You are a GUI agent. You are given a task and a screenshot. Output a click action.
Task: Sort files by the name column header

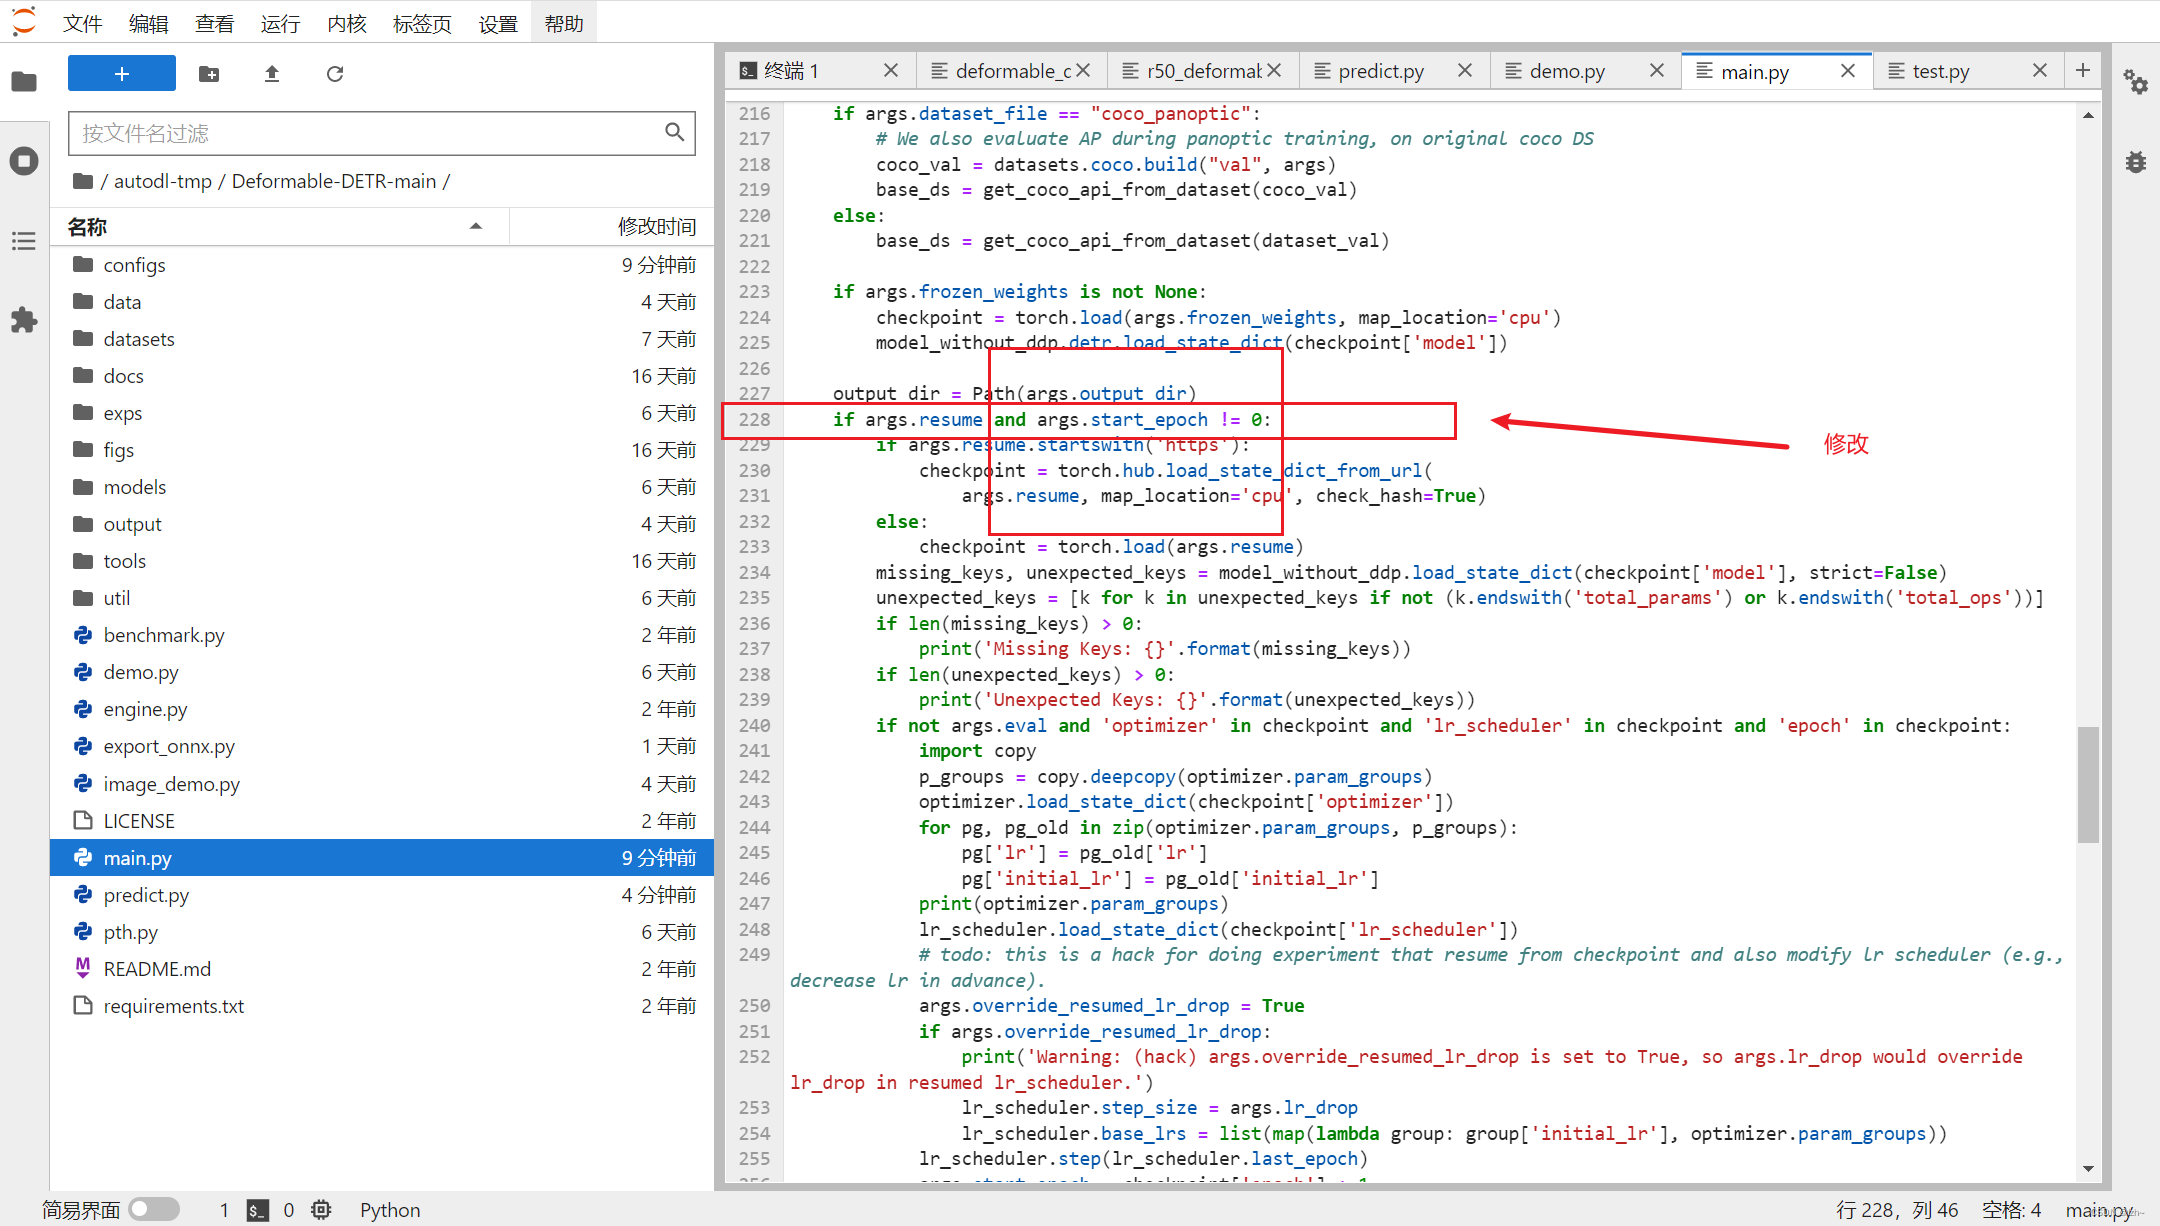click(280, 227)
